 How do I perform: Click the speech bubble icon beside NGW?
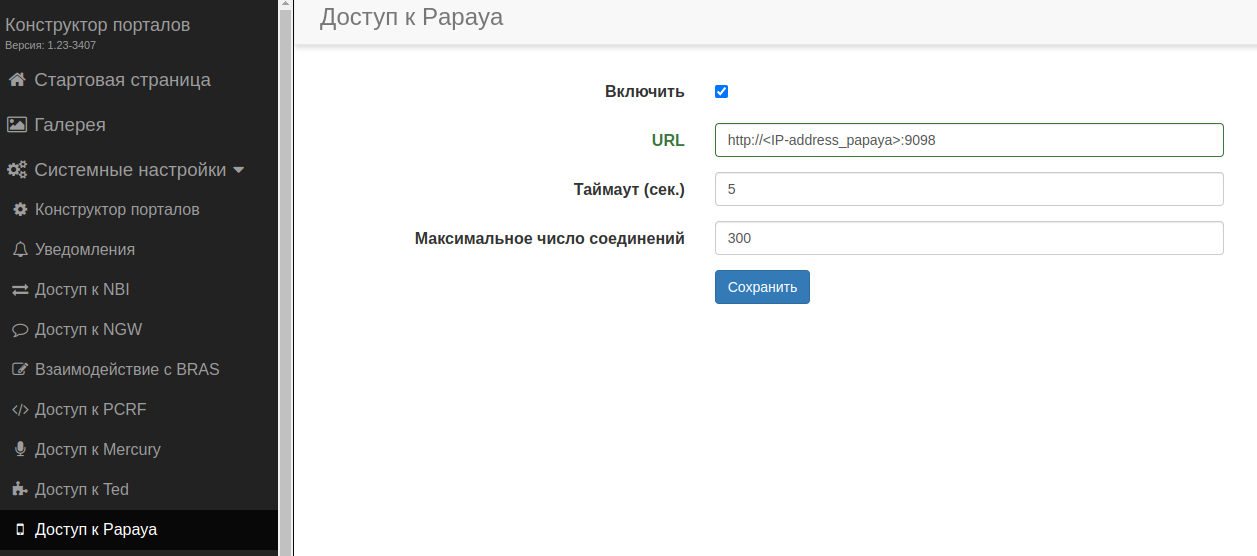[x=19, y=330]
